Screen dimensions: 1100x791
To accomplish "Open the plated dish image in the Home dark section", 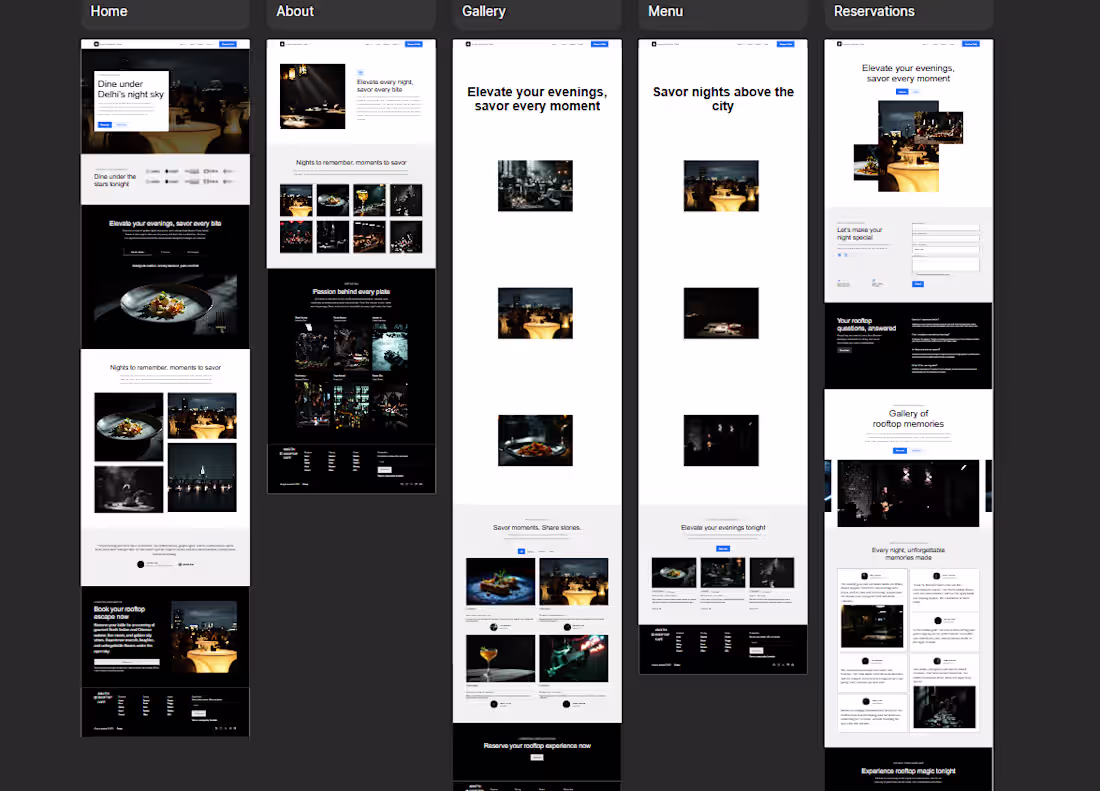I will (166, 304).
